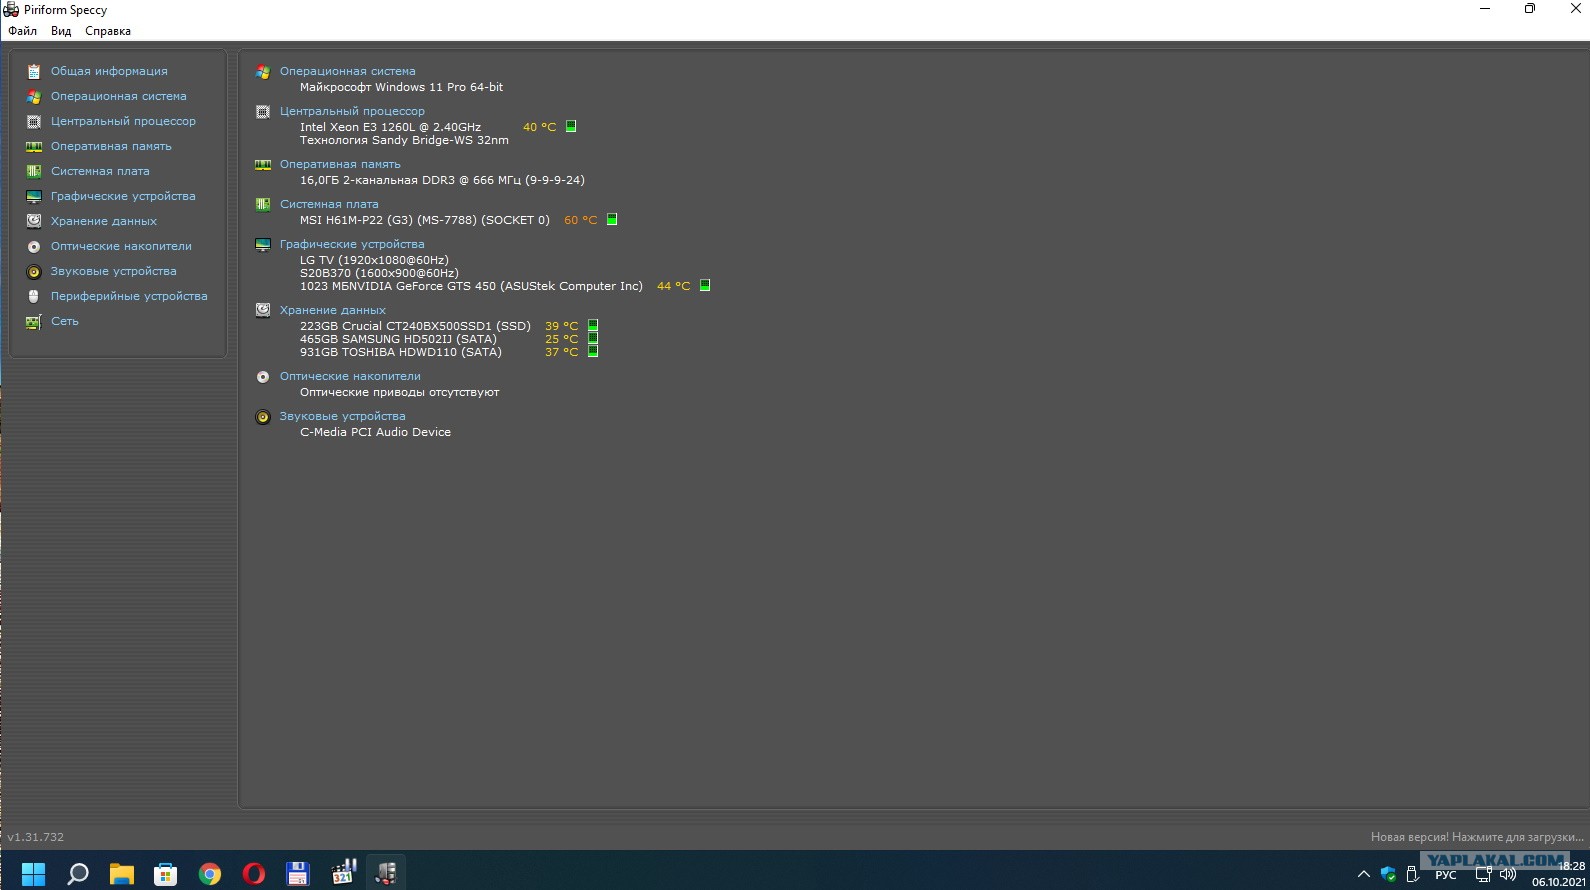The width and height of the screenshot is (1590, 890).
Task: Click the new version download notice
Action: tap(1477, 837)
